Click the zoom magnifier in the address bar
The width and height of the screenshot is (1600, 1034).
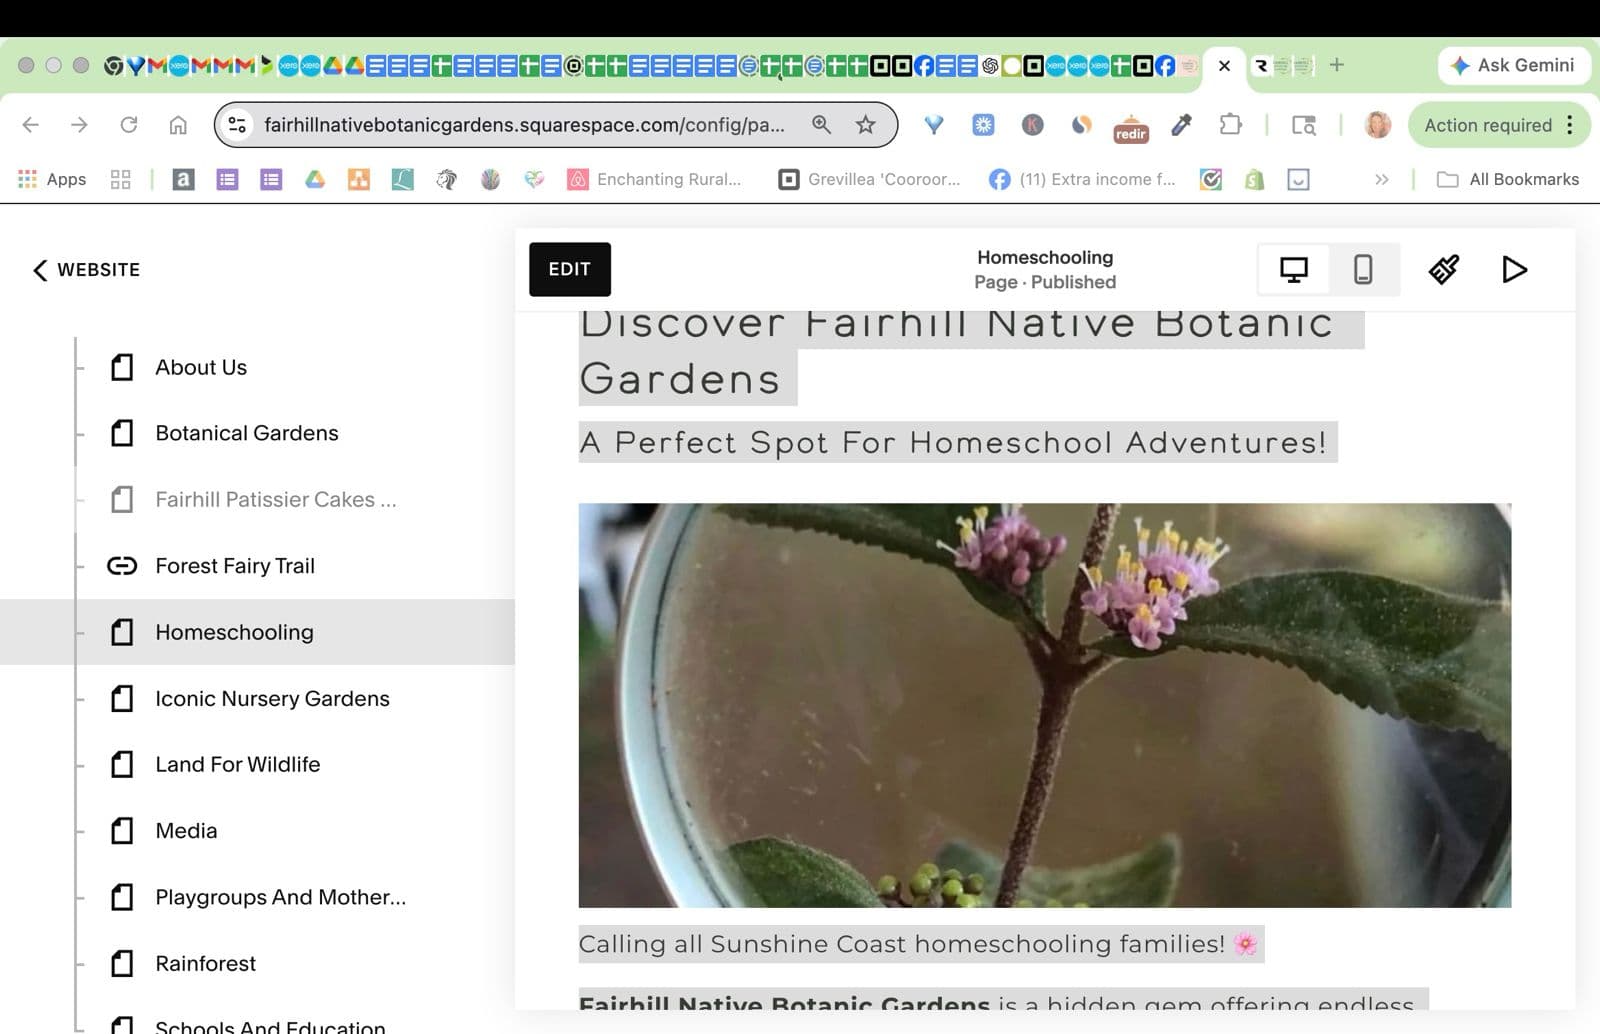(x=821, y=125)
